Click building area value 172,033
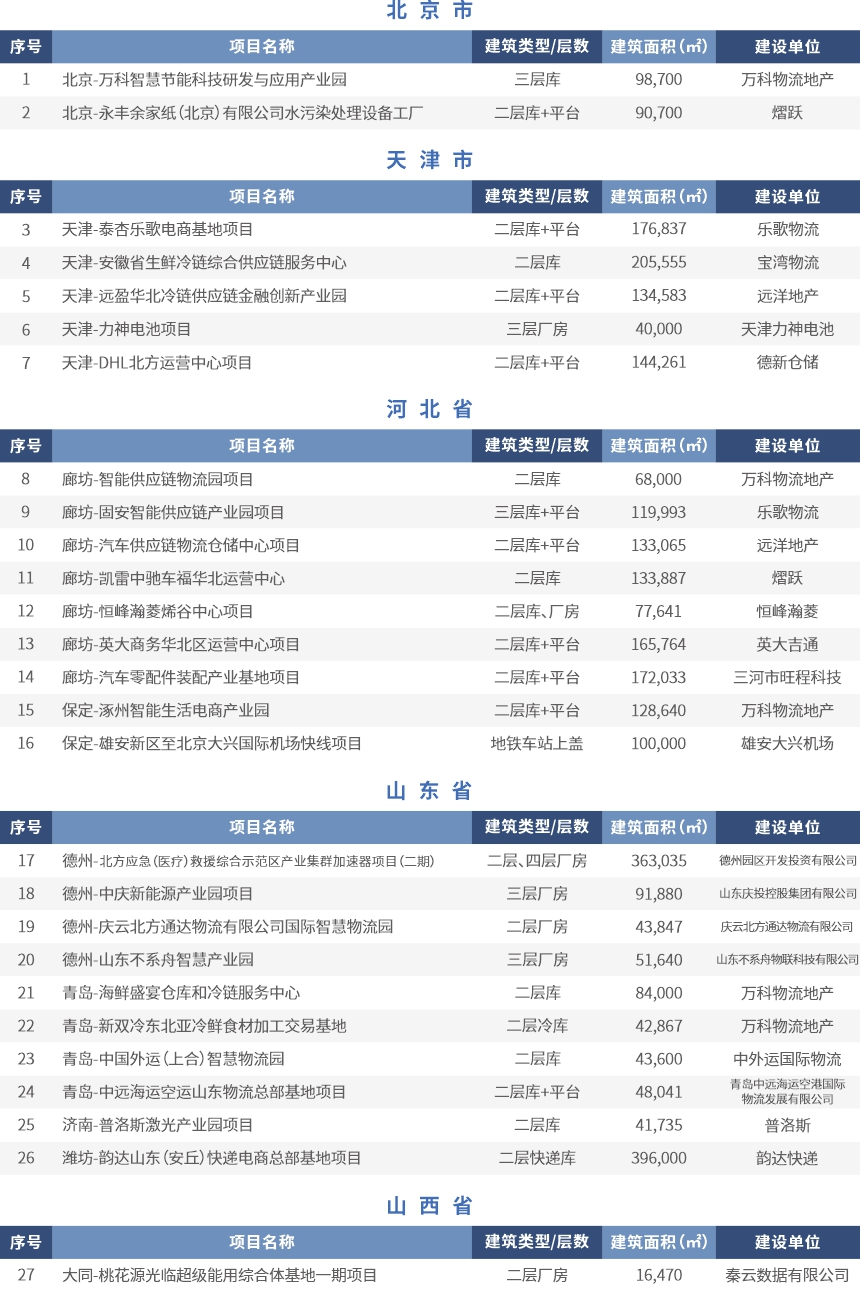Screen dimensions: 860x1292 659,677
